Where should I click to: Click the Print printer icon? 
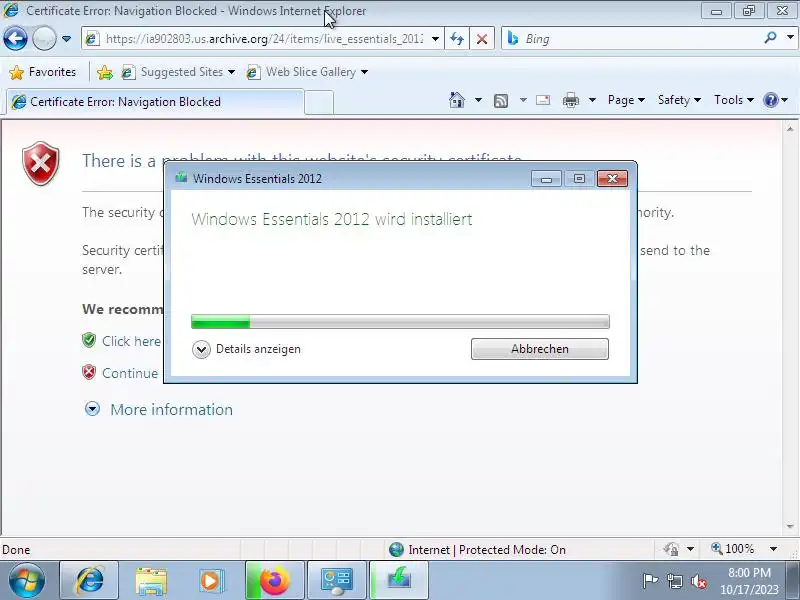click(x=570, y=101)
